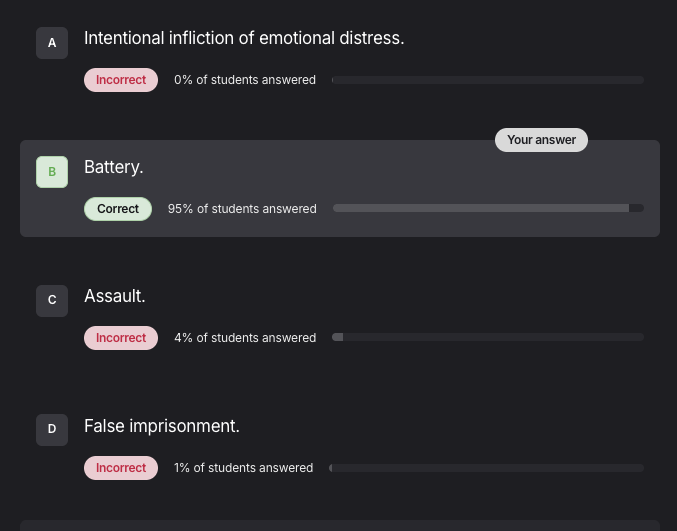This screenshot has height=531, width=677.
Task: Choose the 'False imprisonment.' answer option
Action: (x=162, y=426)
